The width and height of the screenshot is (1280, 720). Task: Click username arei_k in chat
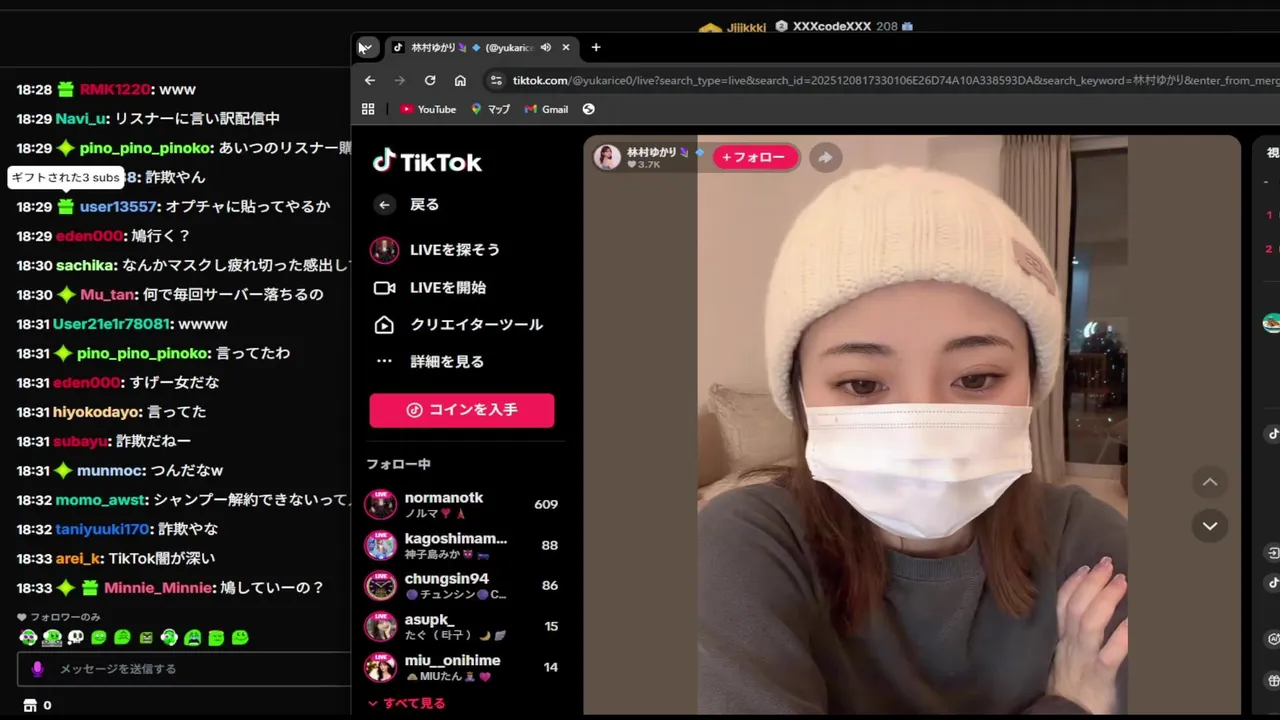(x=78, y=558)
